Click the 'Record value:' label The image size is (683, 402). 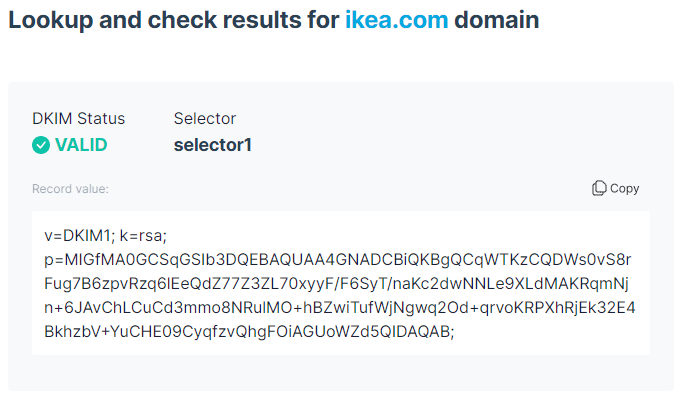click(70, 188)
